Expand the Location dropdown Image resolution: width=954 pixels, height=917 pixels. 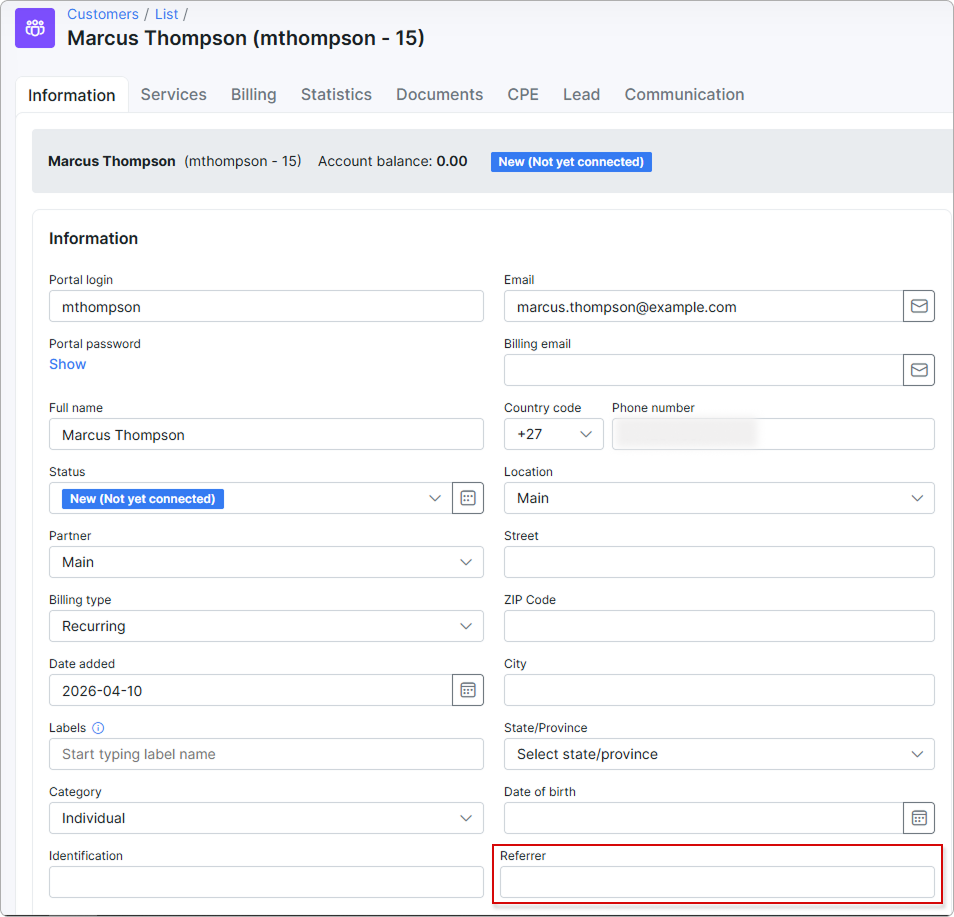click(x=719, y=498)
